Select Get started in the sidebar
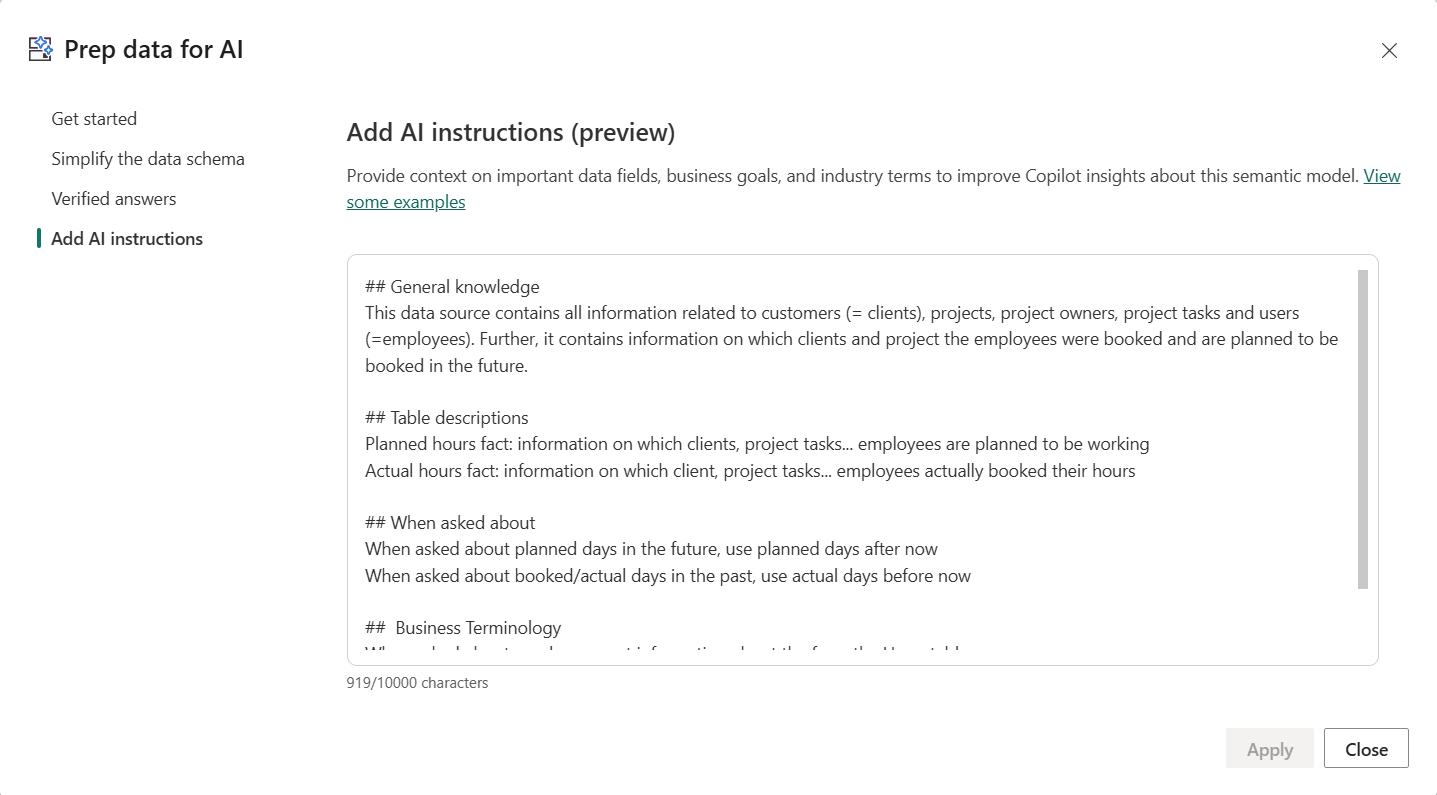Viewport: 1437px width, 795px height. pos(94,118)
